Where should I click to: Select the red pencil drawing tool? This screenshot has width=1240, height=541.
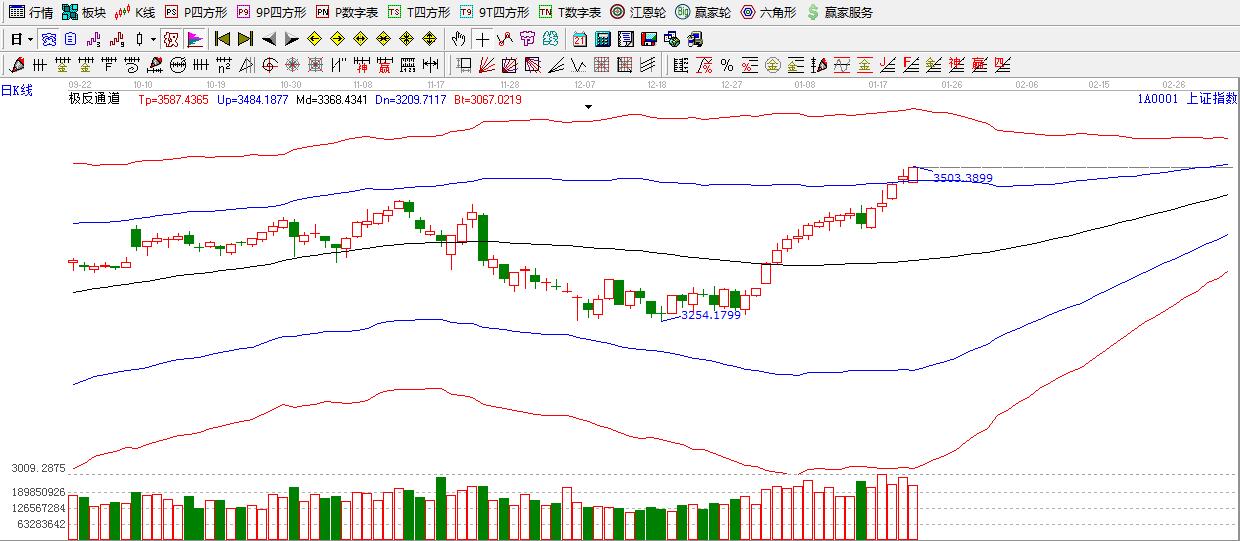pyautogui.click(x=17, y=65)
